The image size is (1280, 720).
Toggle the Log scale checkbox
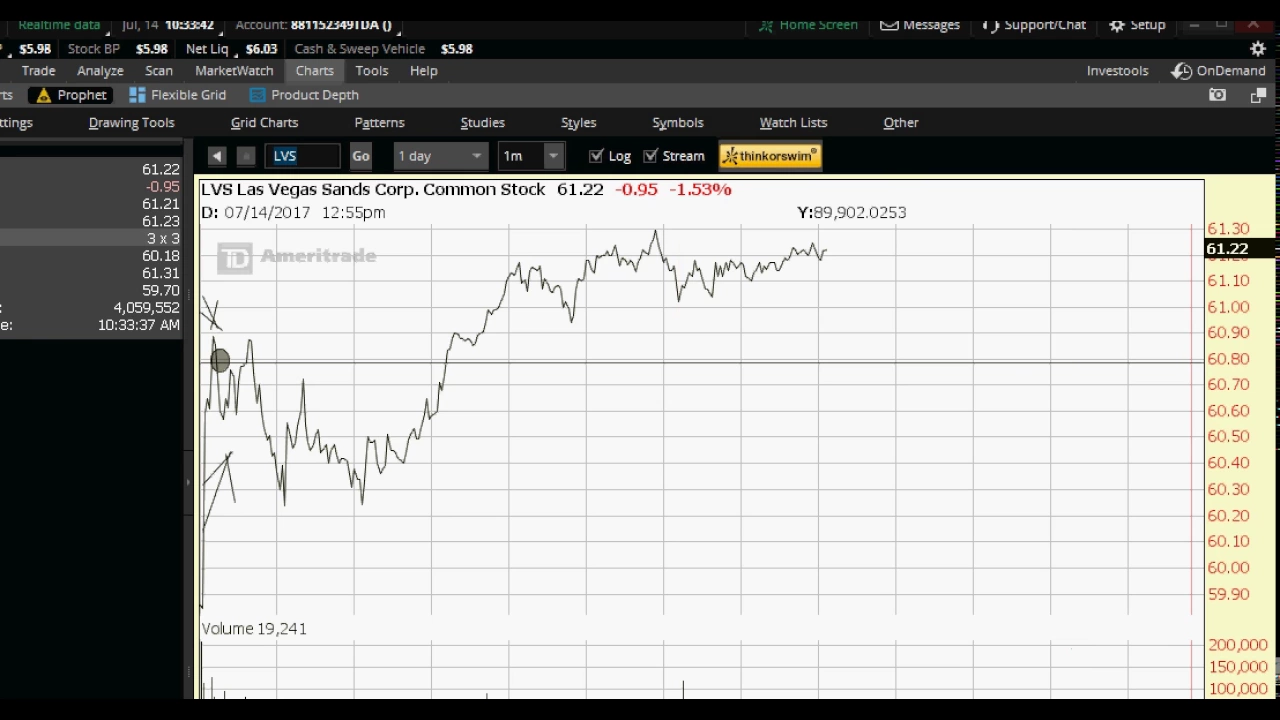[x=597, y=156]
